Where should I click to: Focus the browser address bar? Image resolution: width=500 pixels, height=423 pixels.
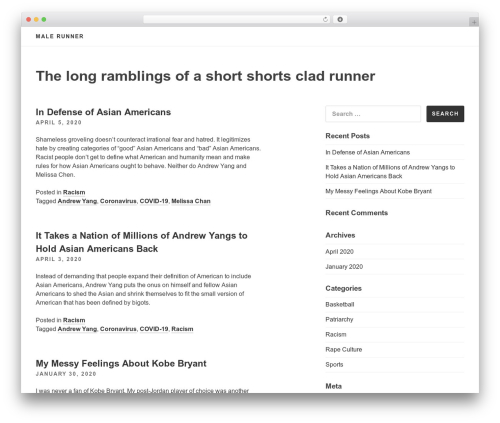pyautogui.click(x=236, y=20)
